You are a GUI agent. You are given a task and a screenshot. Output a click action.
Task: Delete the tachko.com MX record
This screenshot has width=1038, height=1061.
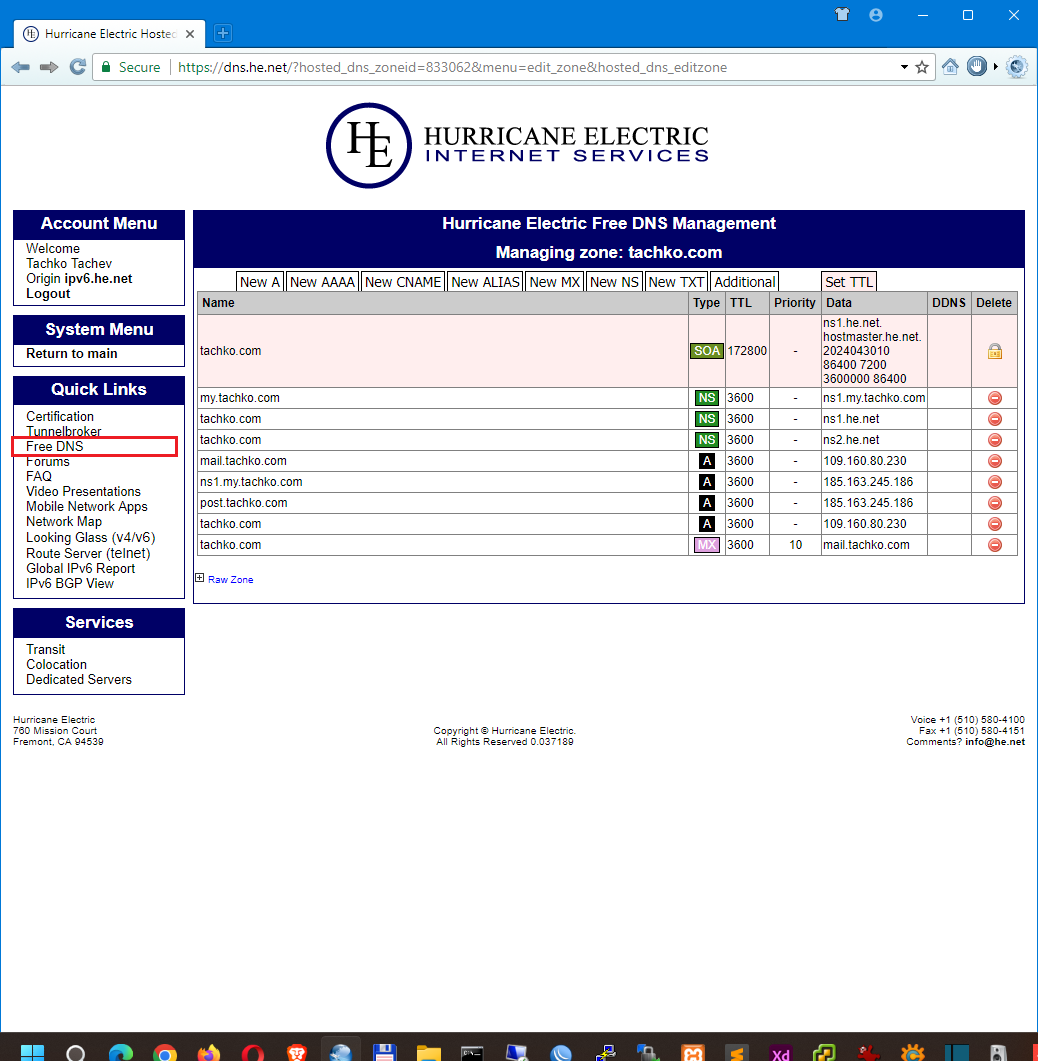[995, 545]
